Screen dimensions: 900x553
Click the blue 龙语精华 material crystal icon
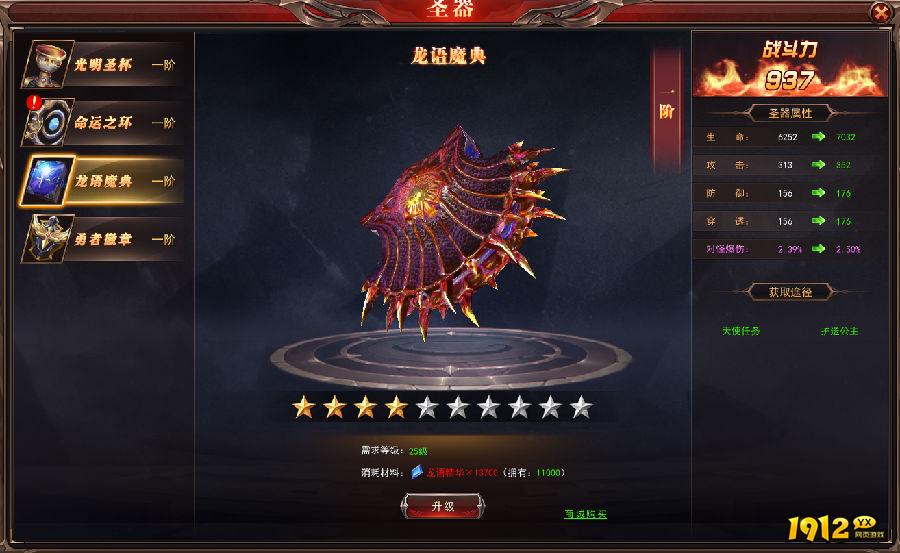click(x=417, y=472)
